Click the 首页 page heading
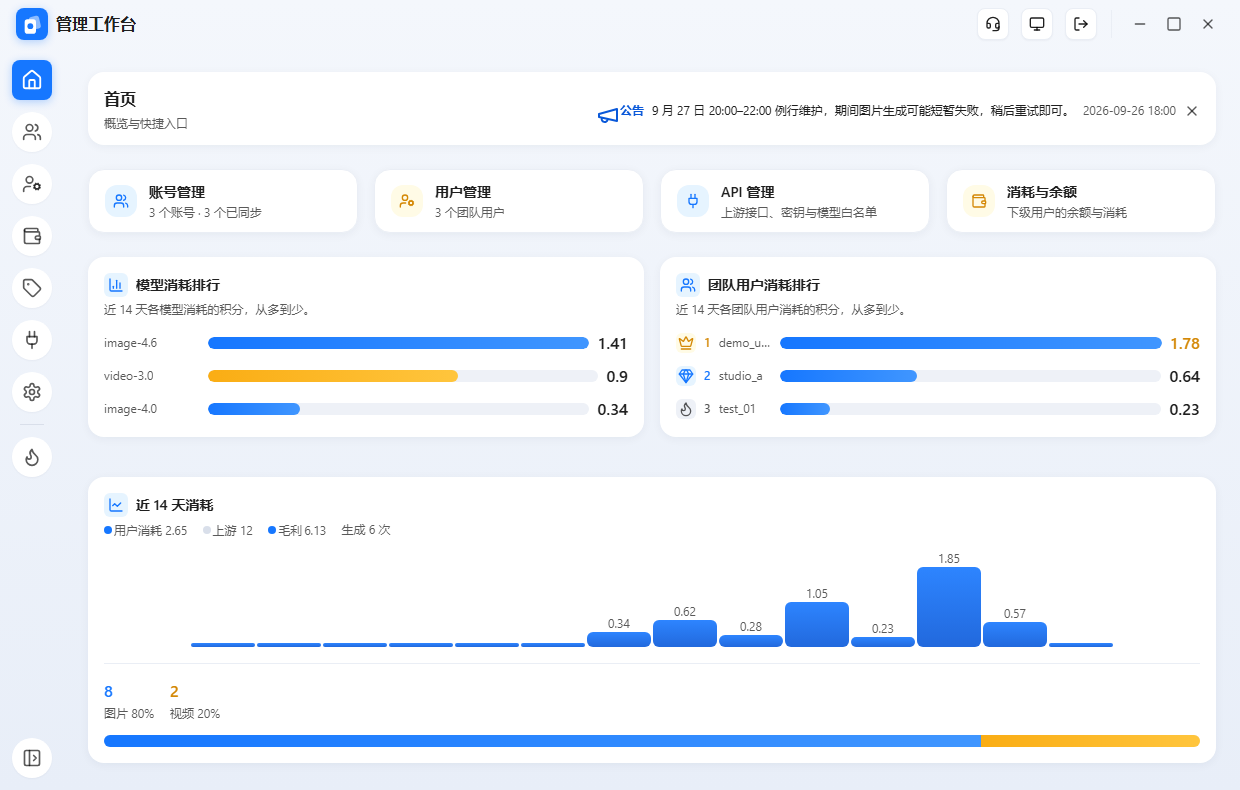Screen dimensions: 1240x790 (120, 99)
